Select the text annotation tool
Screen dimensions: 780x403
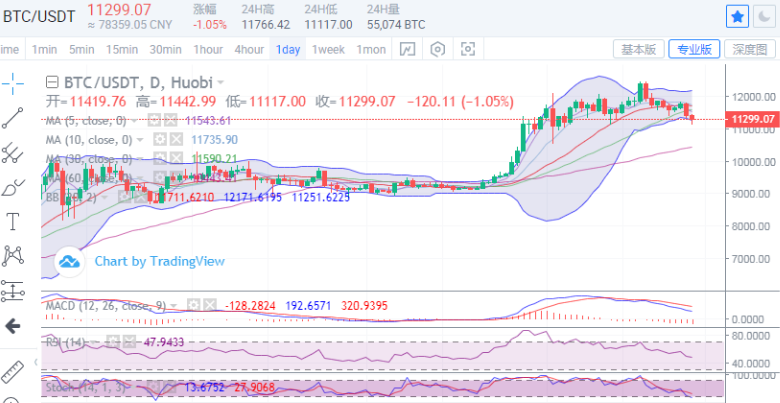[12, 221]
